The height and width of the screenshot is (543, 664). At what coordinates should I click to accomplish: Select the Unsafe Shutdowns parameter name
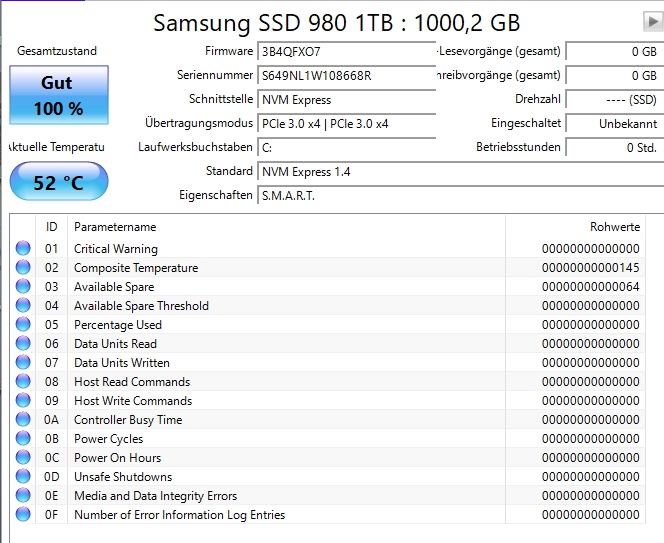[x=123, y=477]
